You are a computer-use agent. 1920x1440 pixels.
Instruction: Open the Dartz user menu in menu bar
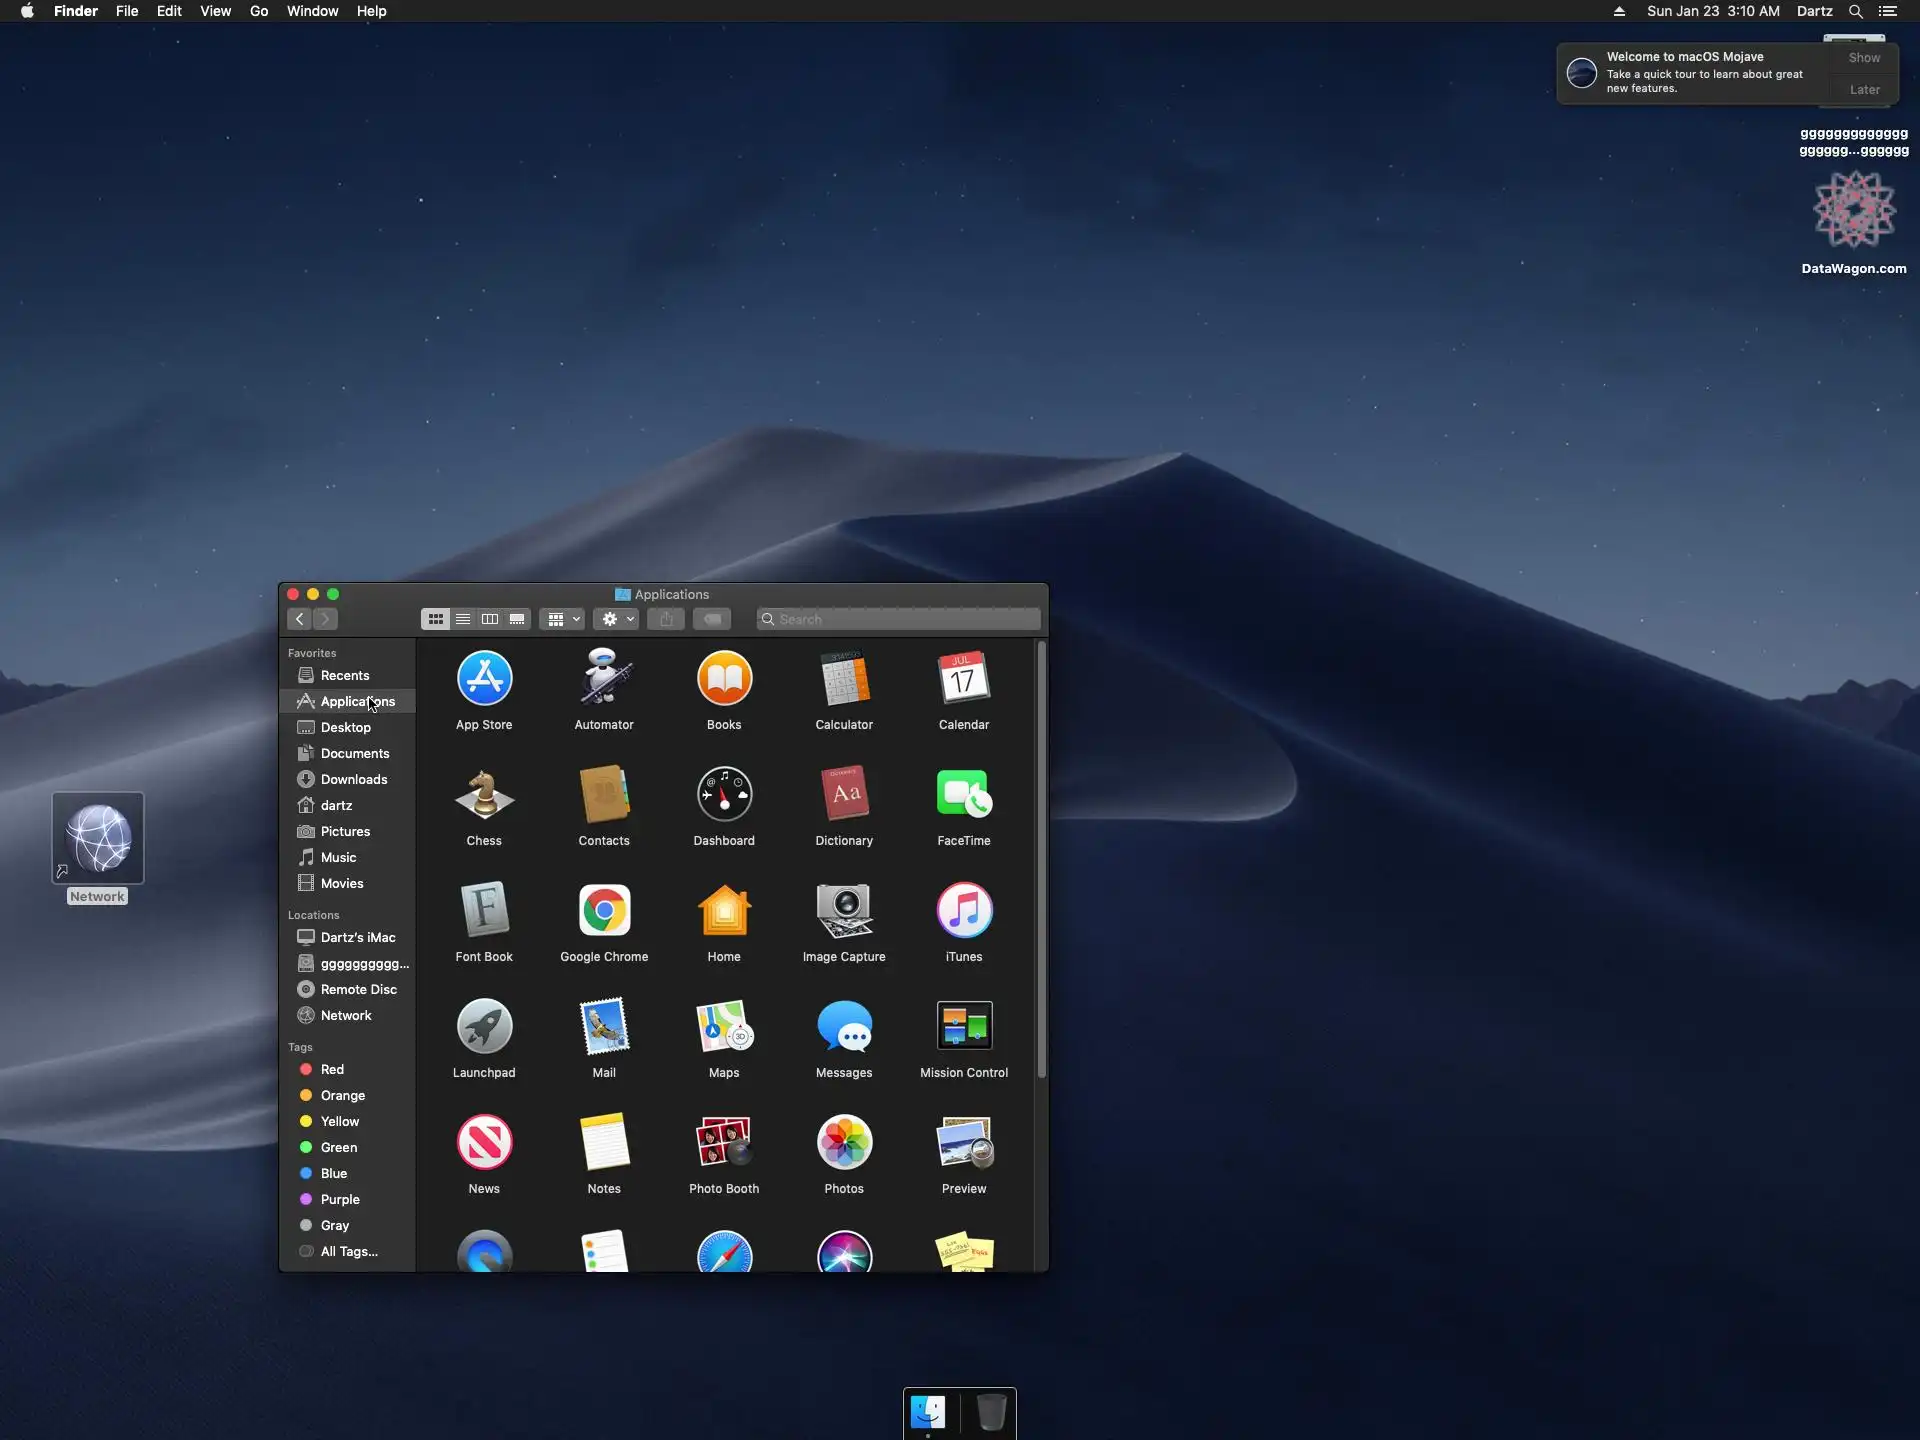tap(1814, 11)
